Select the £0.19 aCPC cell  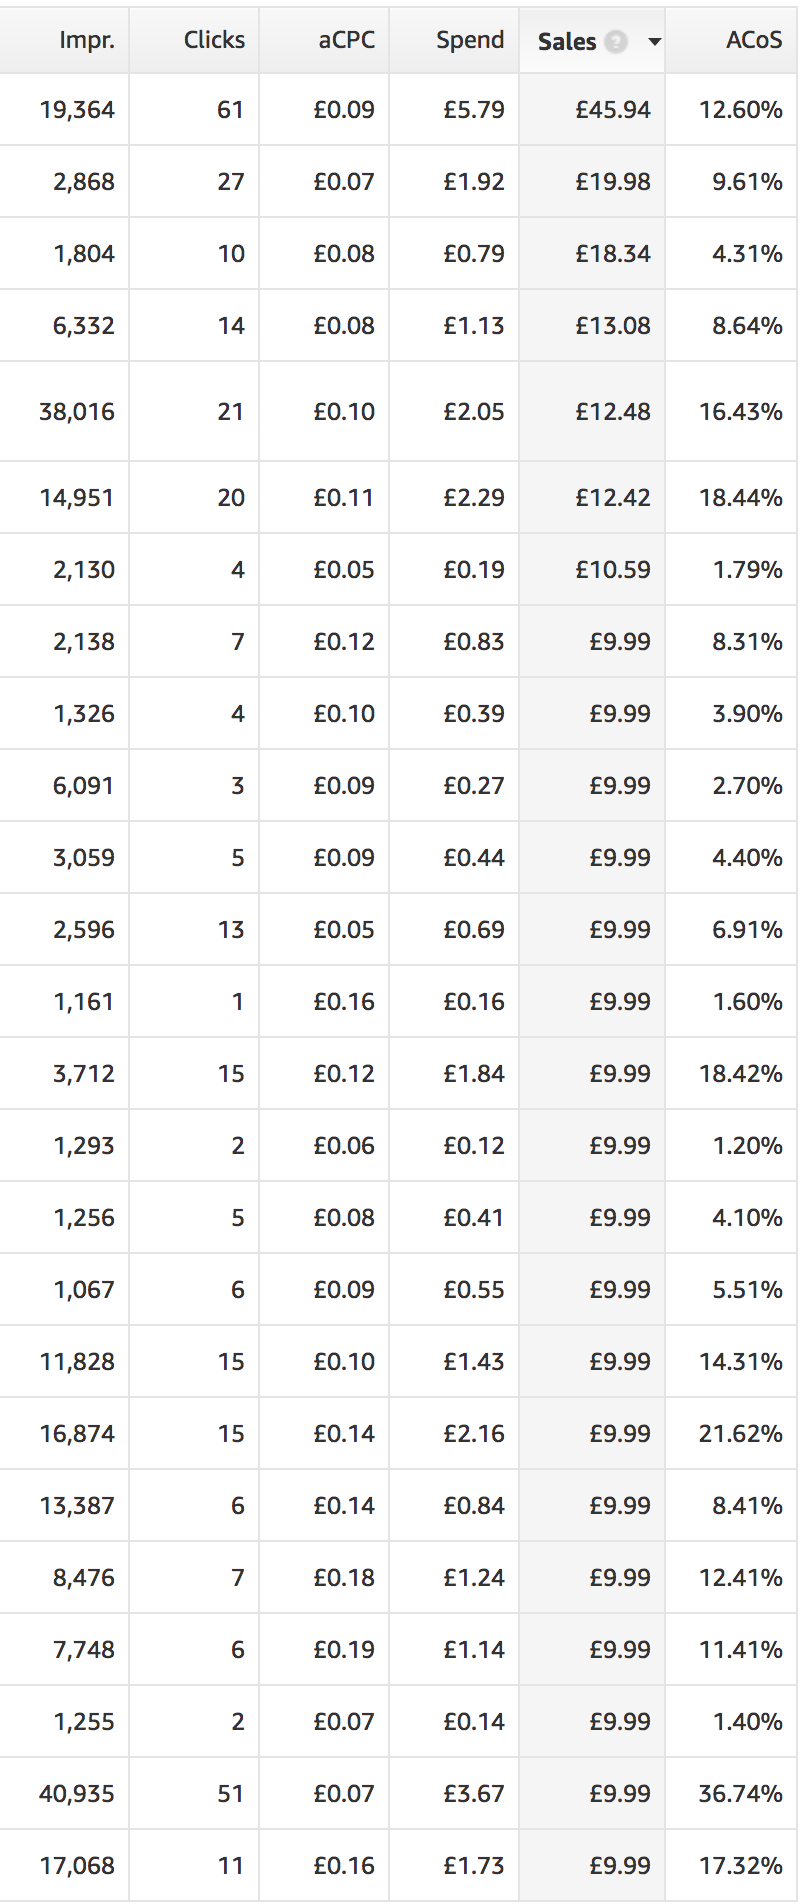(324, 1650)
